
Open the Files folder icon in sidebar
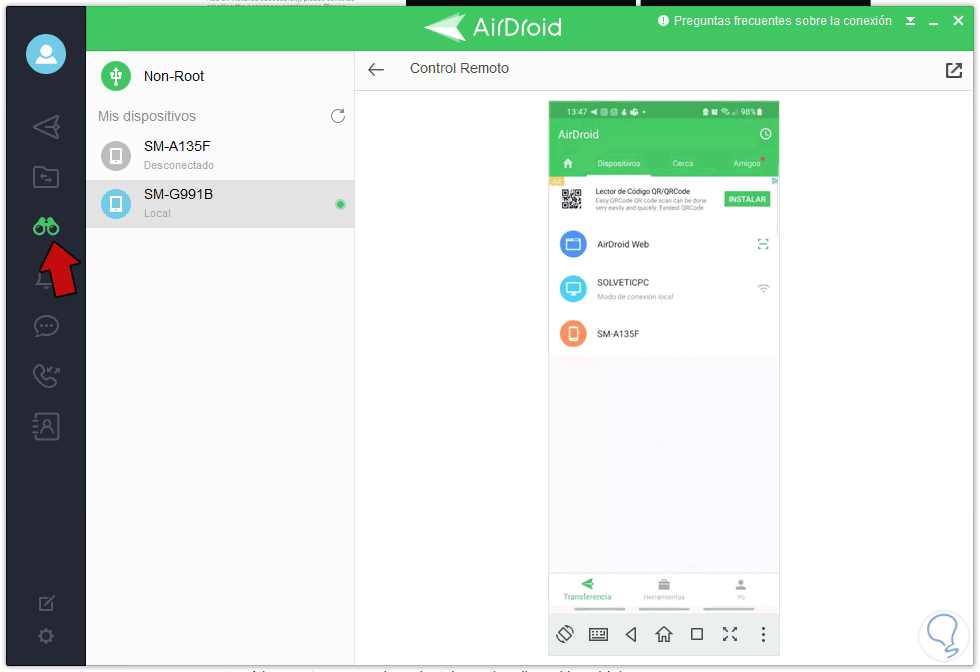pyautogui.click(x=46, y=177)
